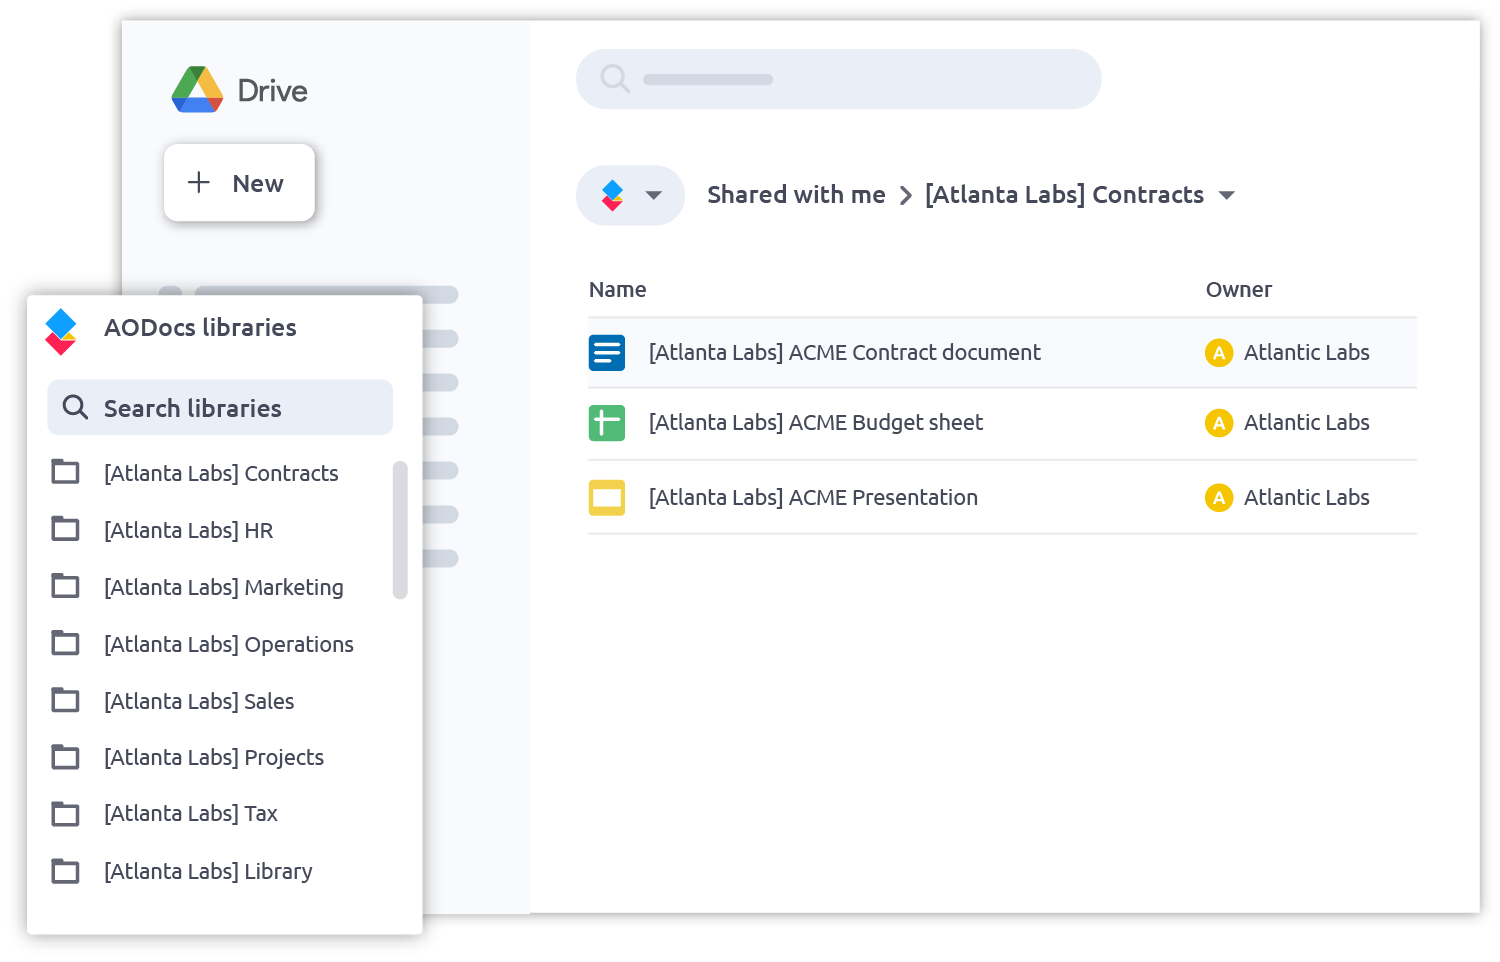This screenshot has width=1500, height=962.
Task: Open the AODocs dropdown pill button
Action: [630, 195]
